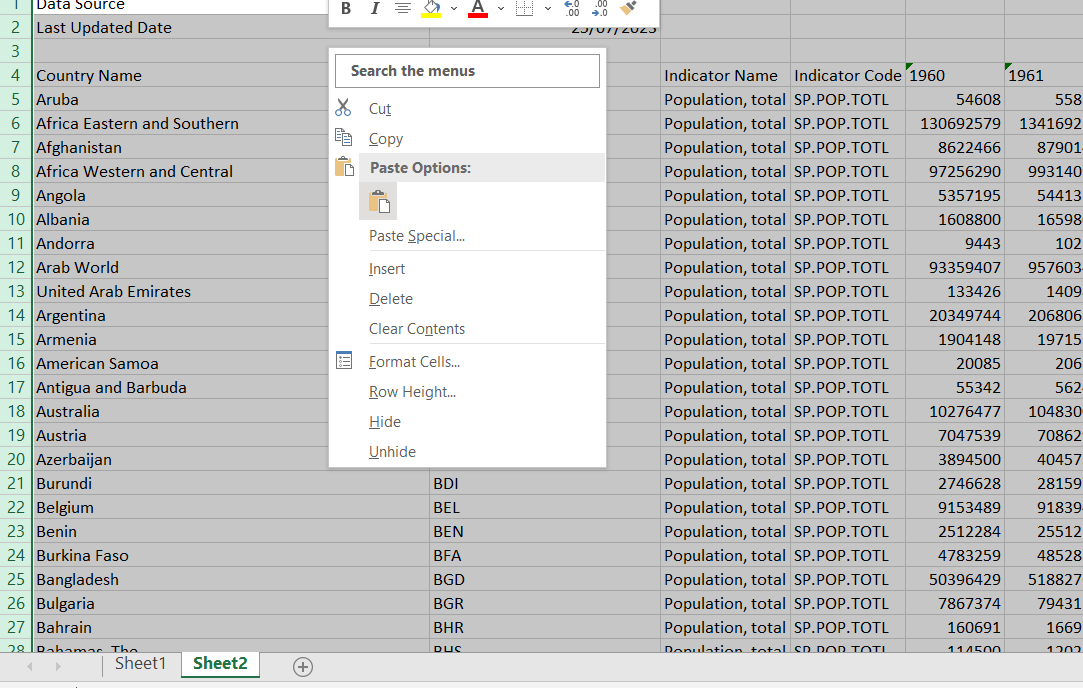1083x688 pixels.
Task: Select Clear Contents from the context menu
Action: (417, 328)
